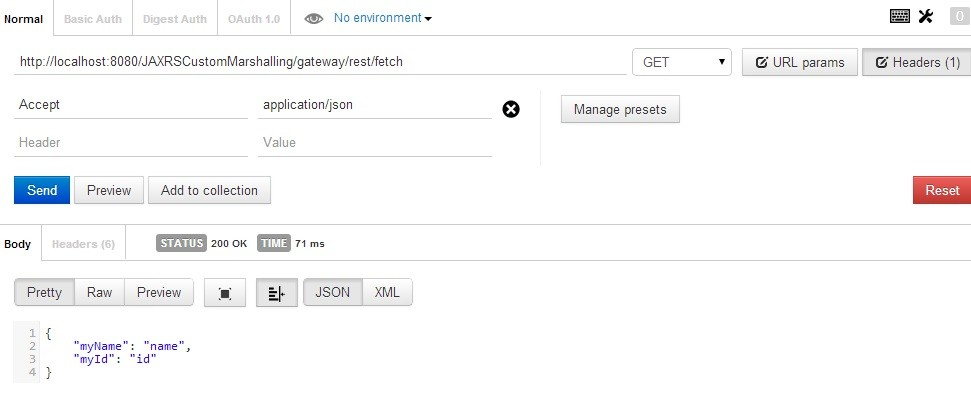Screen dimensions: 971x399
Task: Remove the Accept header row
Action: (511, 110)
